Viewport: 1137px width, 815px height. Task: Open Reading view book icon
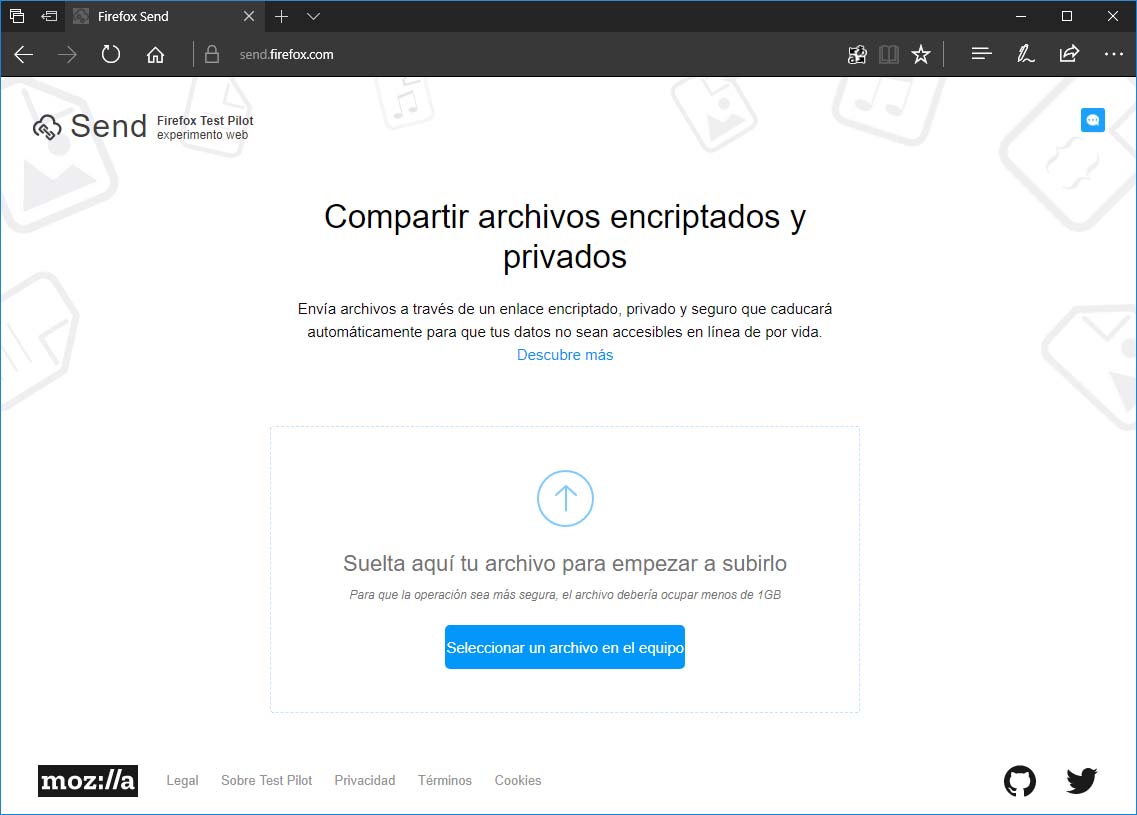click(889, 54)
